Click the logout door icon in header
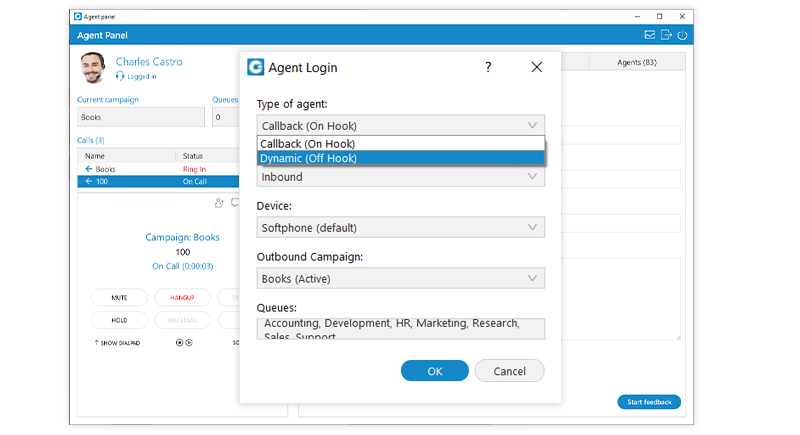 click(666, 35)
